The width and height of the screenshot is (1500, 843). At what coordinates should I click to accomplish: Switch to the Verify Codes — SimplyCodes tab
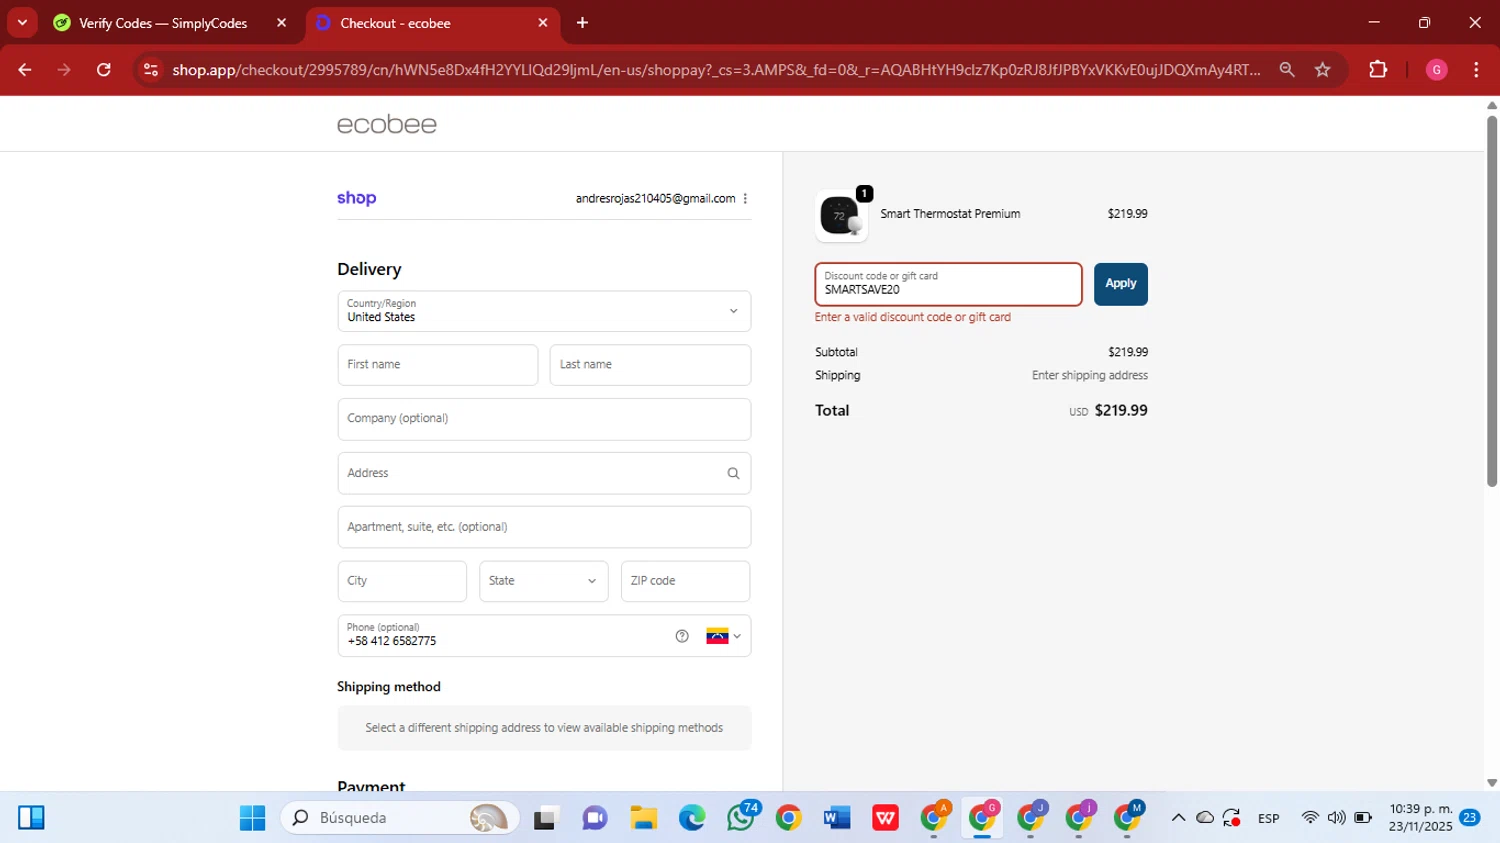163,23
